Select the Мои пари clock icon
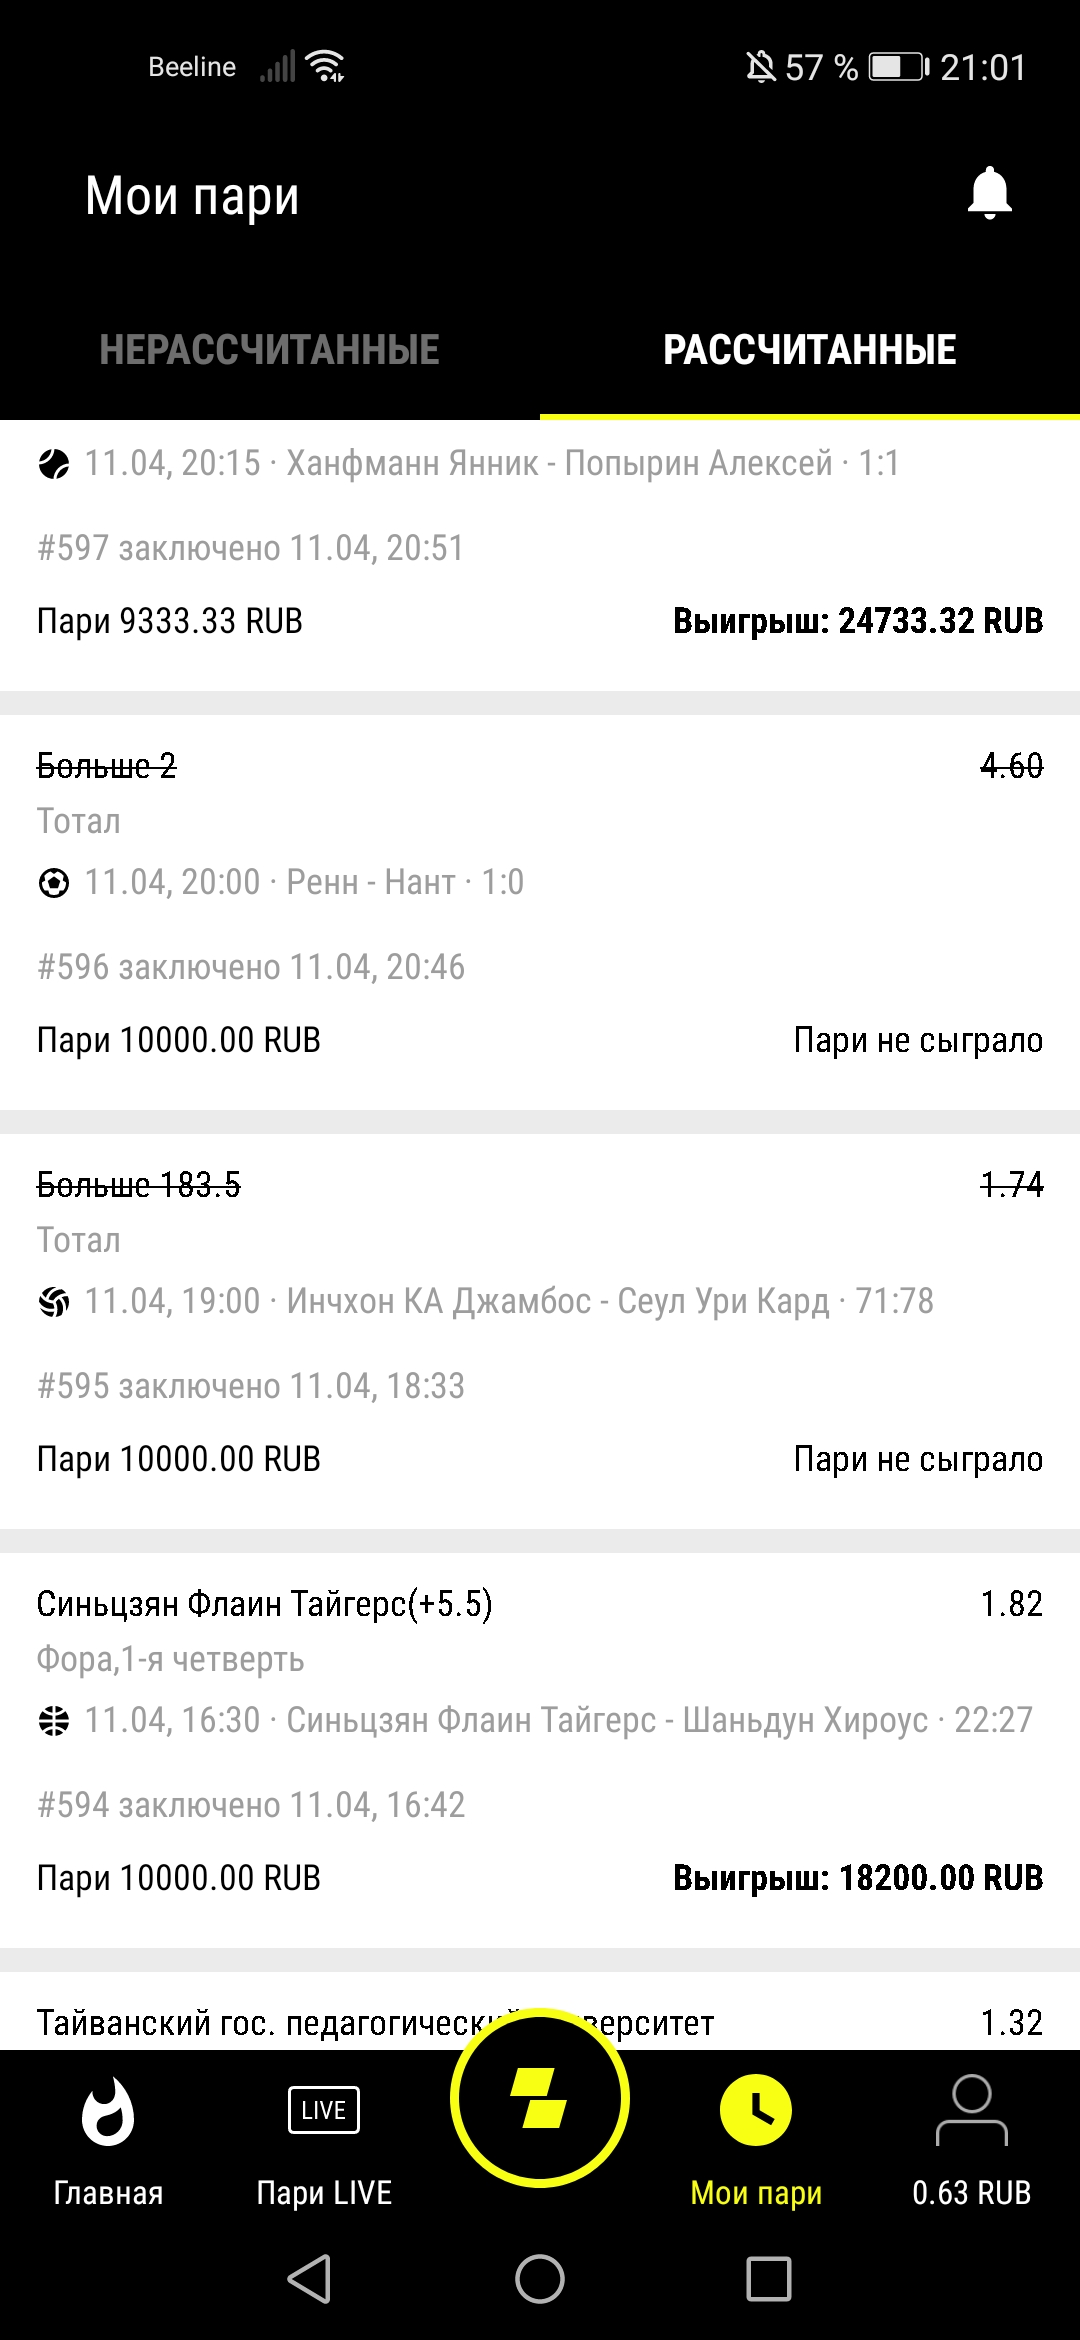1080x2340 pixels. click(756, 2110)
